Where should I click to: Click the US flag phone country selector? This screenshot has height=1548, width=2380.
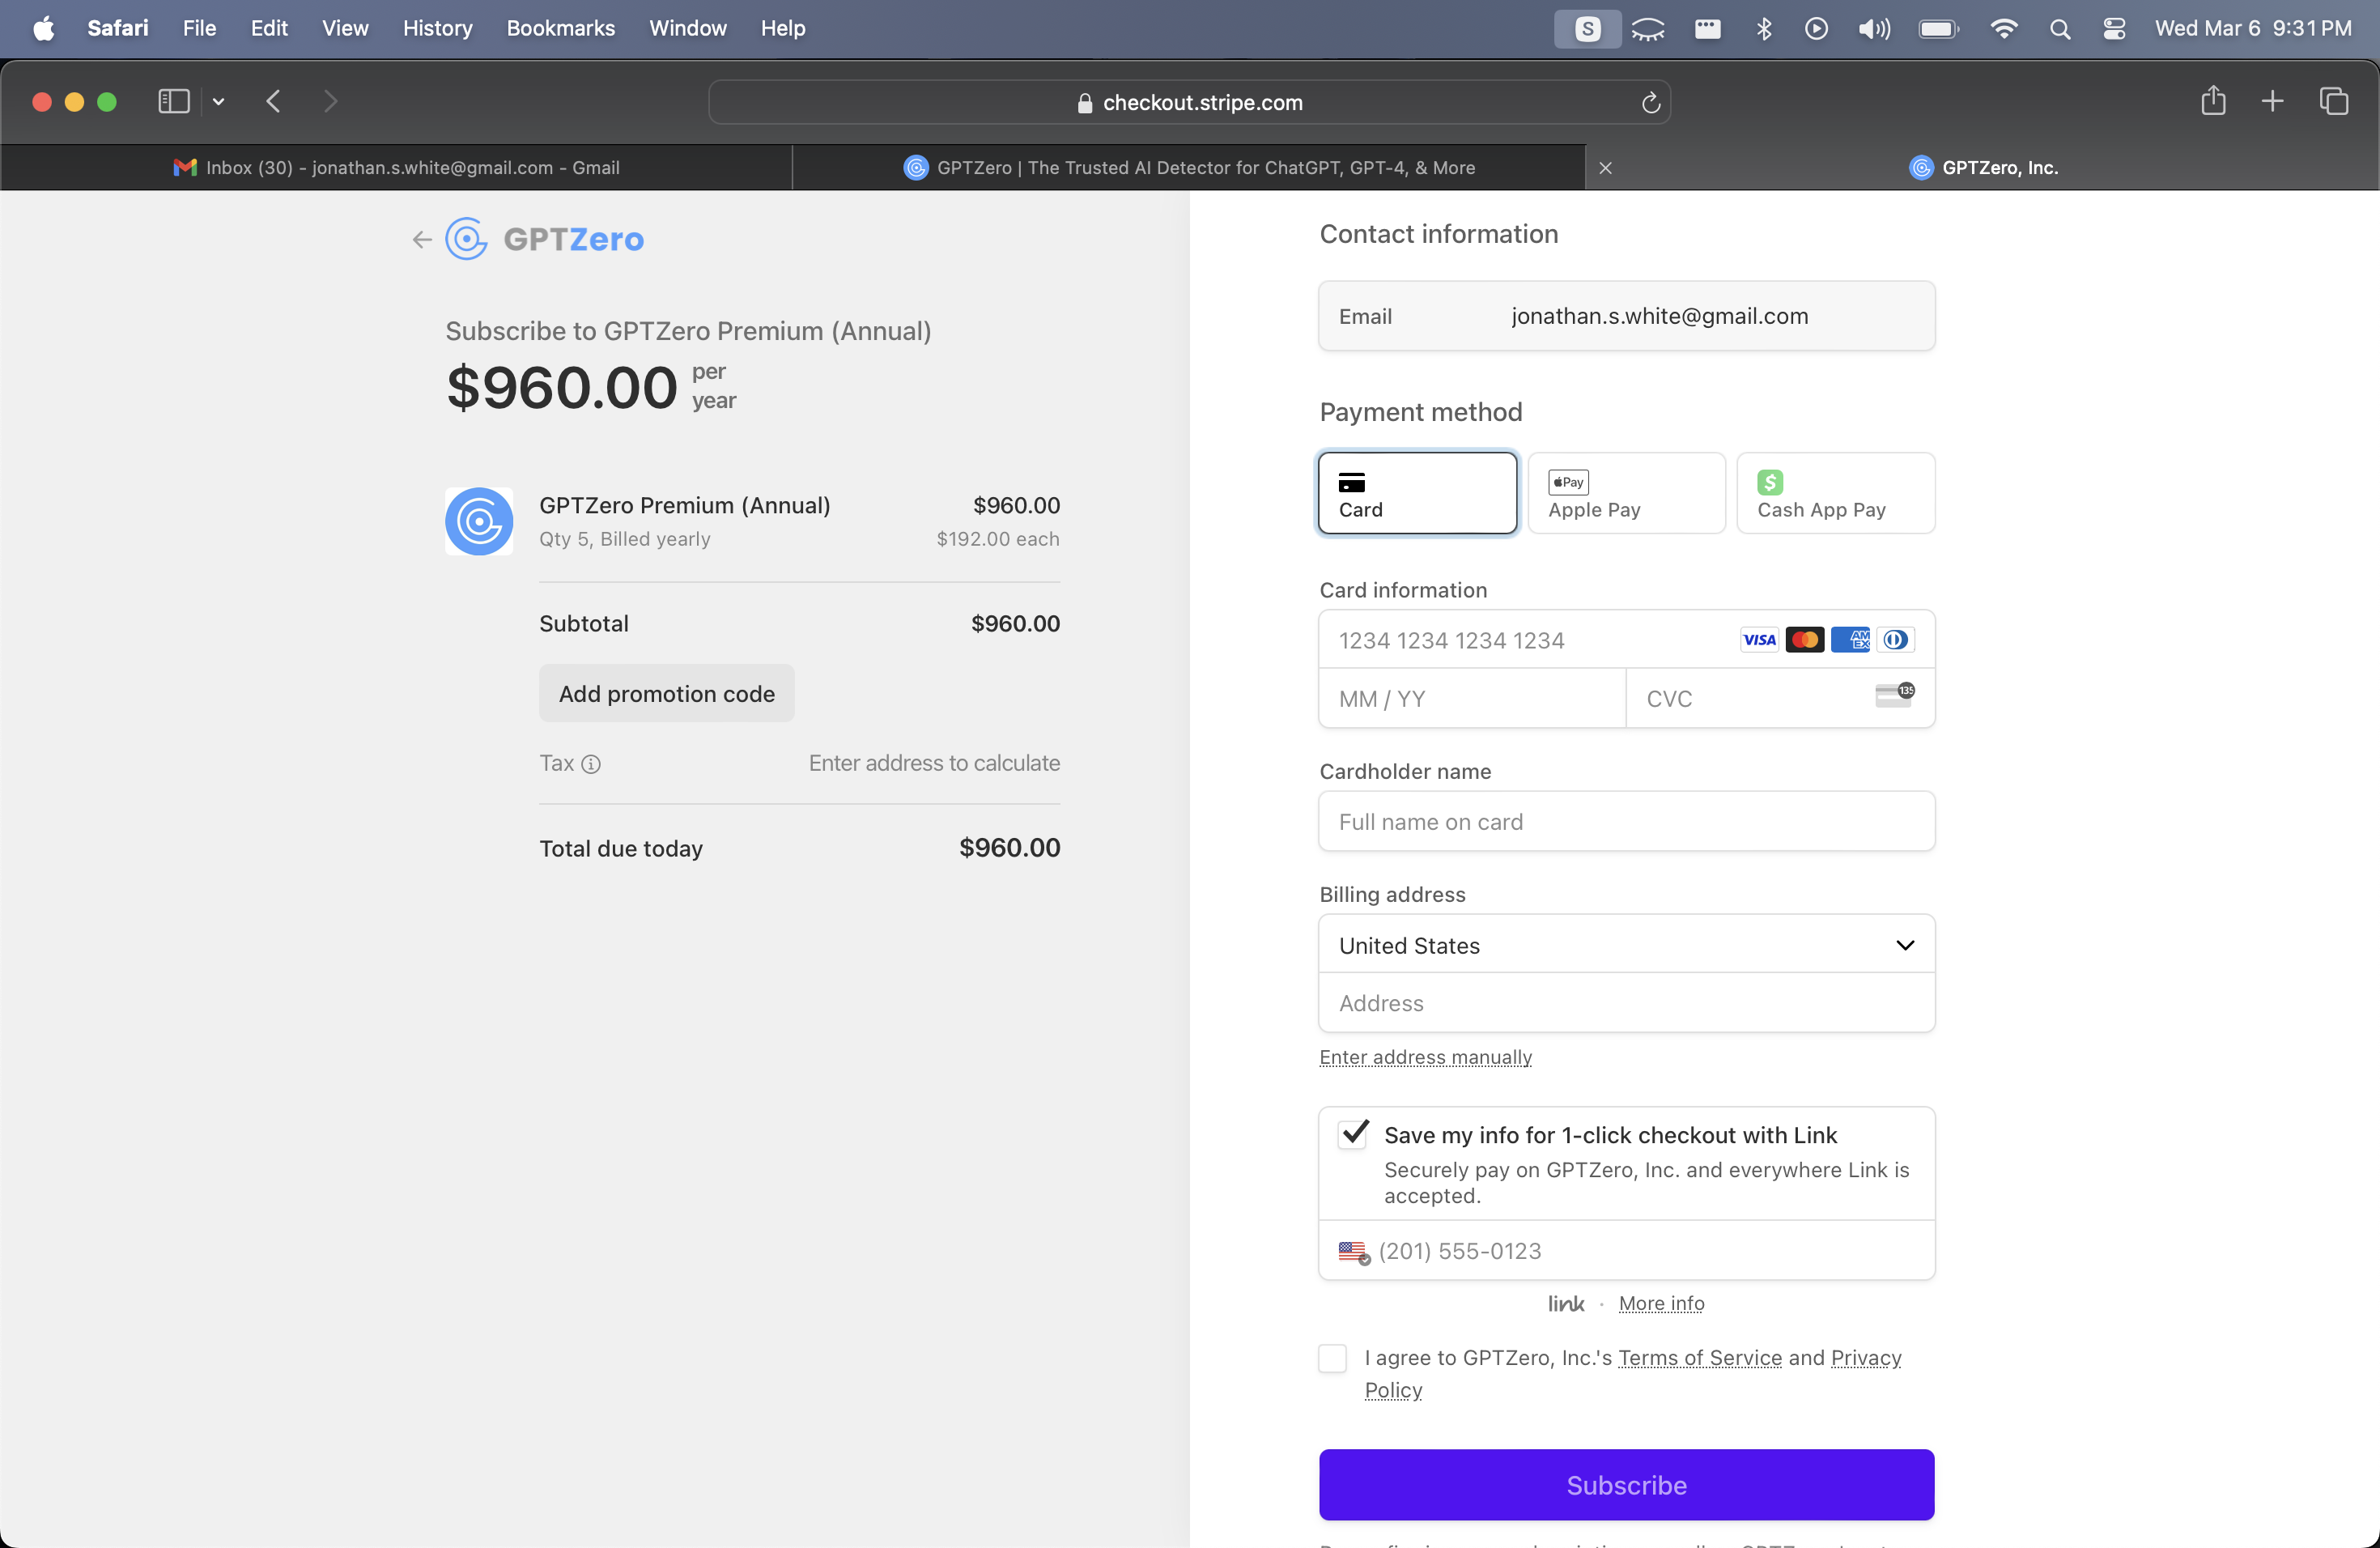[x=1353, y=1252]
